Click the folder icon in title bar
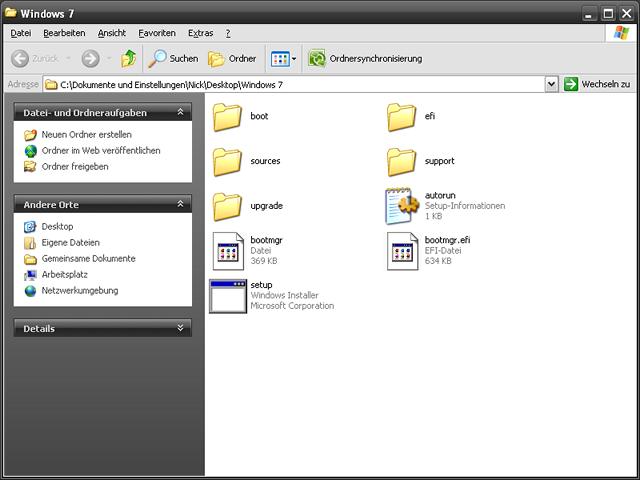 click(x=10, y=13)
